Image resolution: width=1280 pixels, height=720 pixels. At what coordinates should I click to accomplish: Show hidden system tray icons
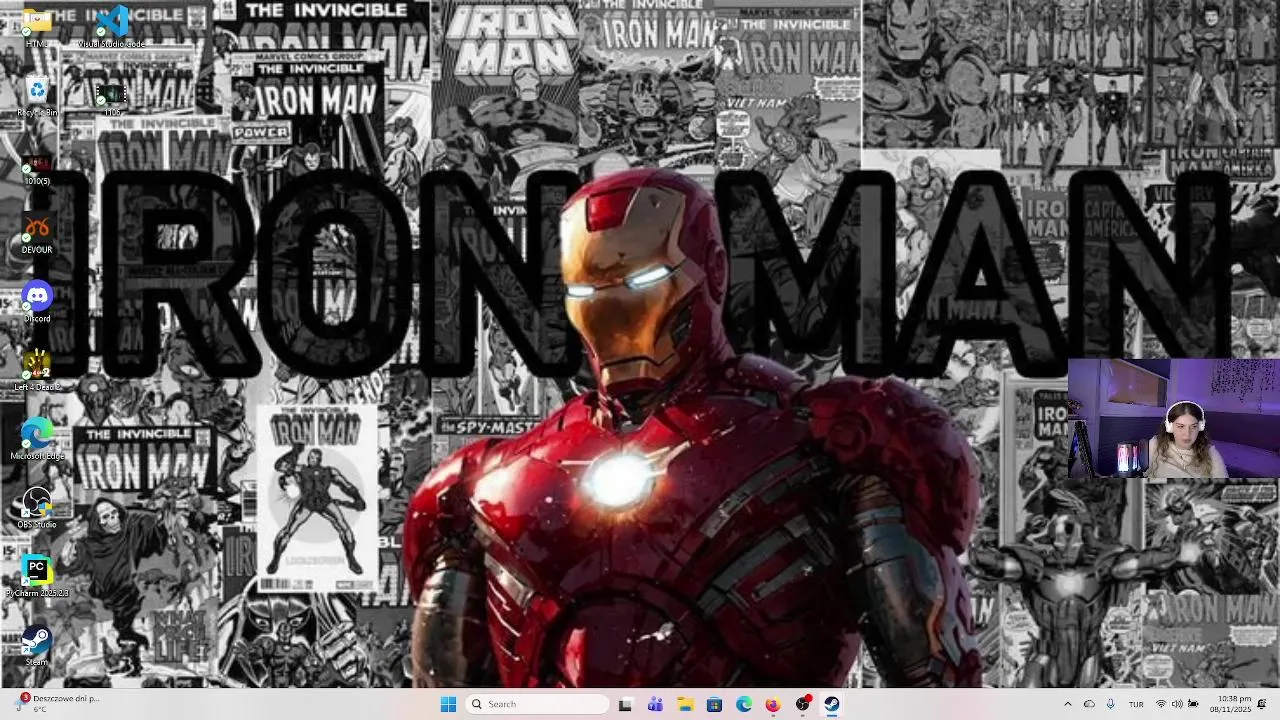1067,704
